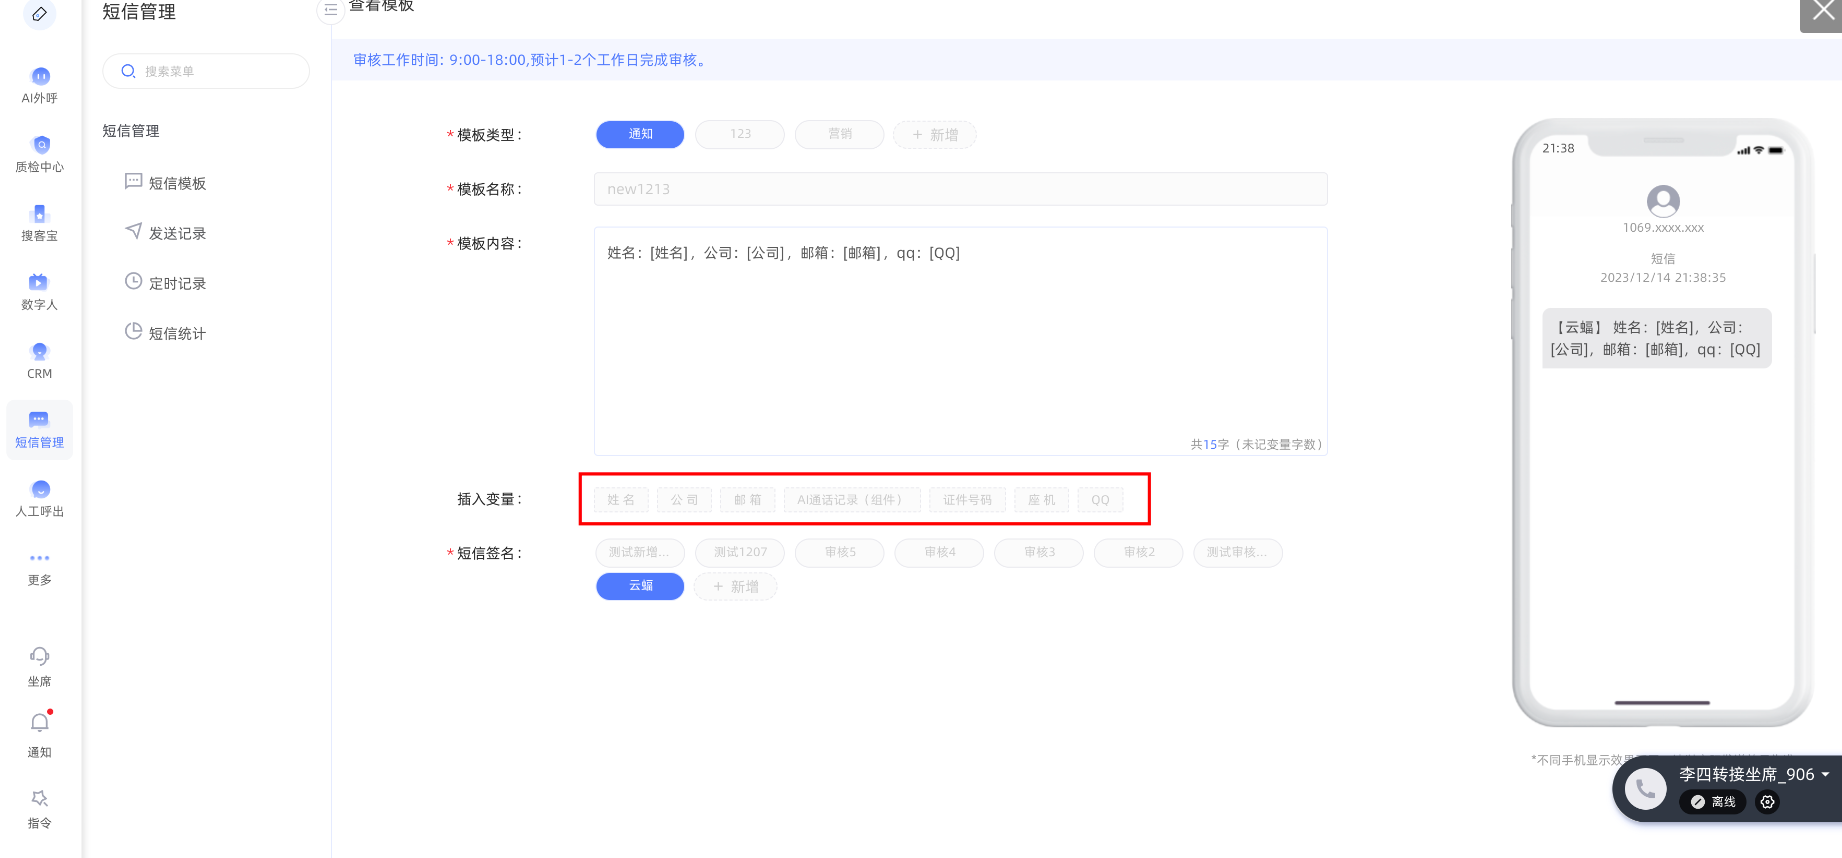Select the 营销 template type
The height and width of the screenshot is (858, 1842).
(839, 134)
